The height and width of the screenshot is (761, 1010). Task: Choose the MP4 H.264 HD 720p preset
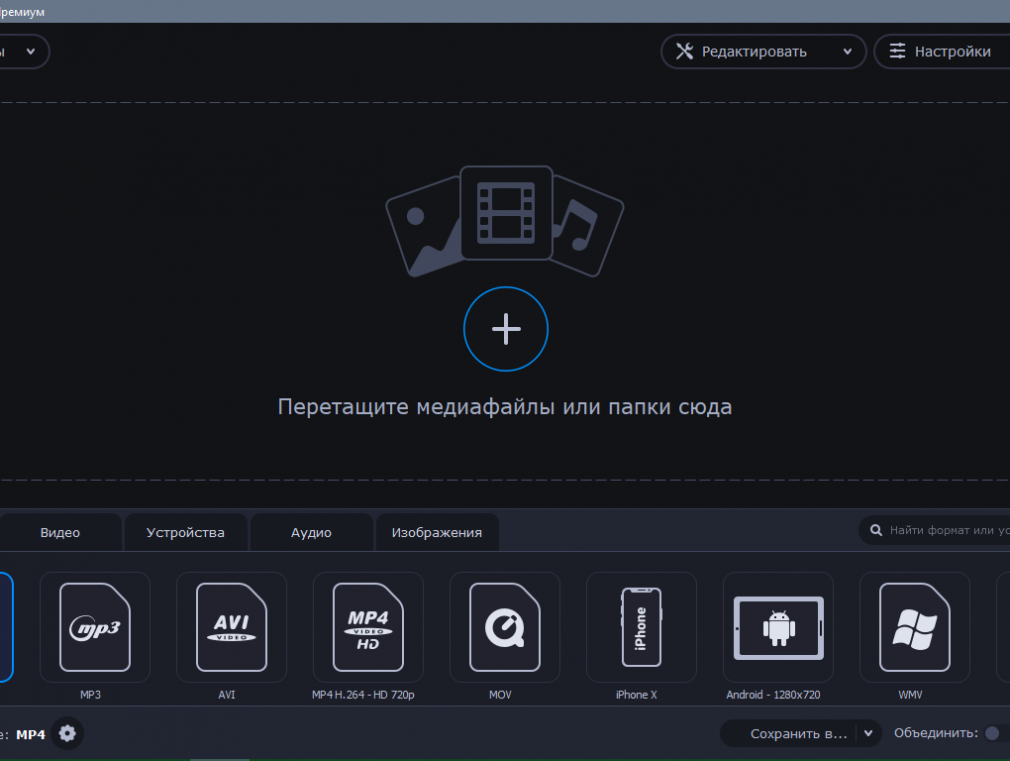tap(368, 627)
